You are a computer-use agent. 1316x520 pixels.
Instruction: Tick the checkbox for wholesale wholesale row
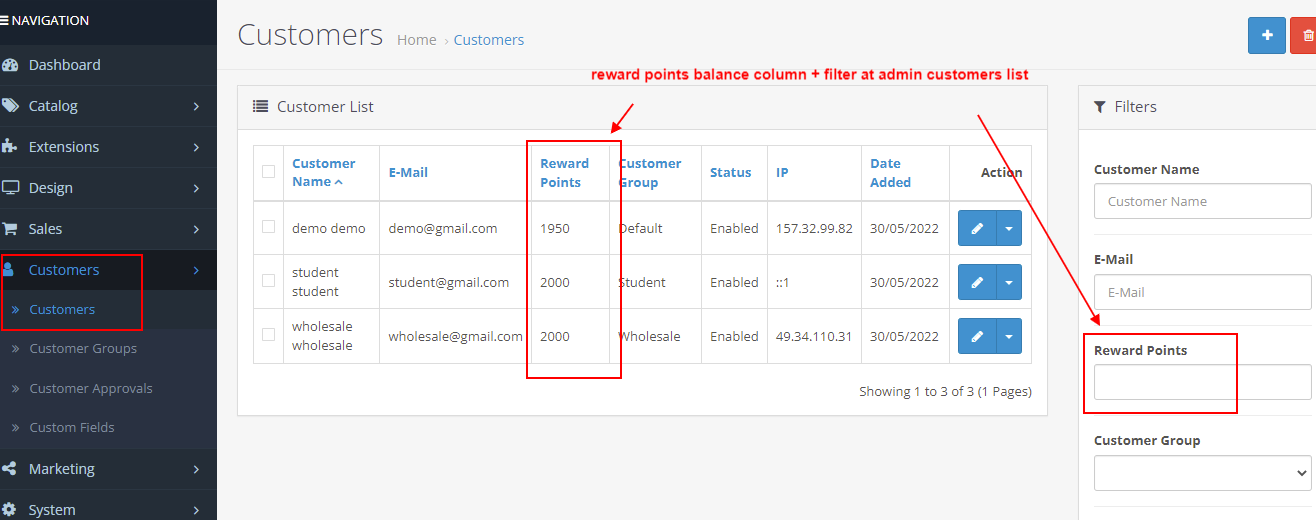[x=268, y=335]
